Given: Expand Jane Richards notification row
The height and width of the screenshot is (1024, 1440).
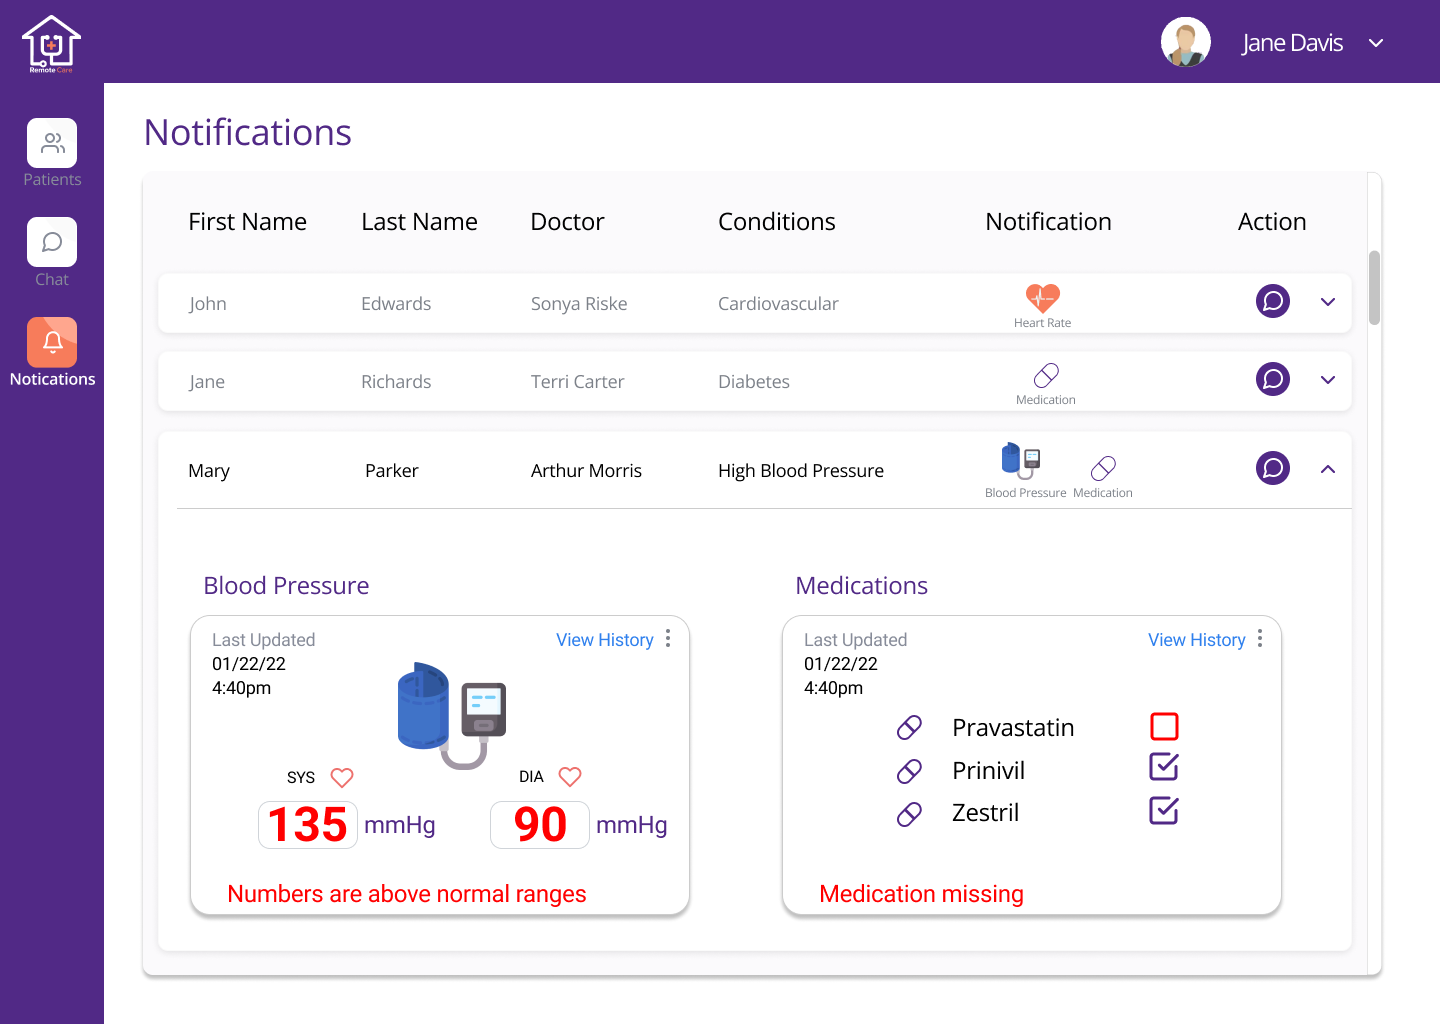Looking at the screenshot, I should [x=1328, y=380].
